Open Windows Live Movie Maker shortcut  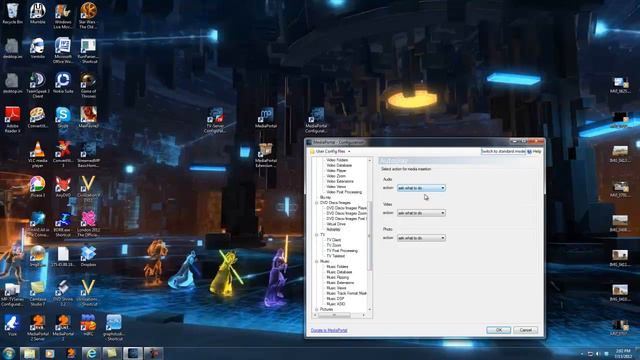(x=63, y=16)
